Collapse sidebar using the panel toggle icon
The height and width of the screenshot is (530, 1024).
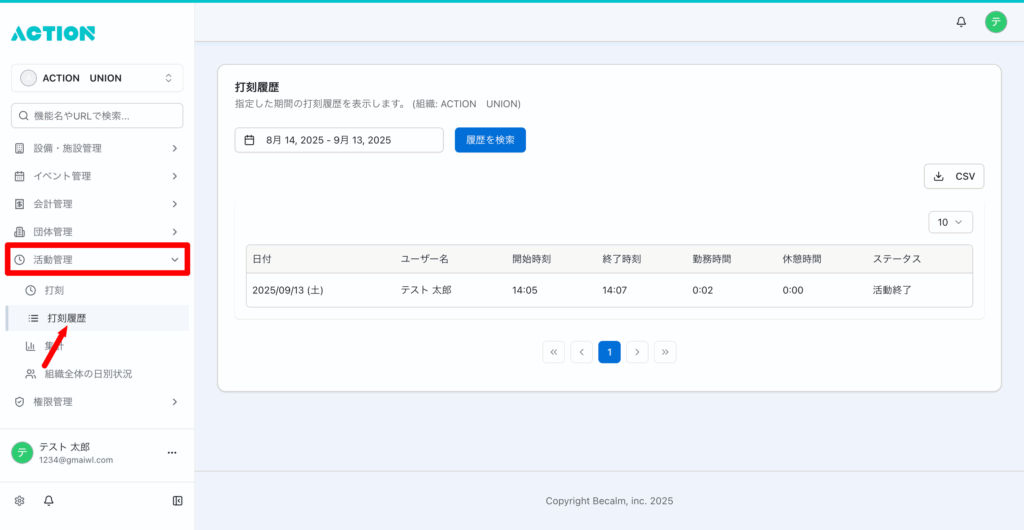click(177, 500)
